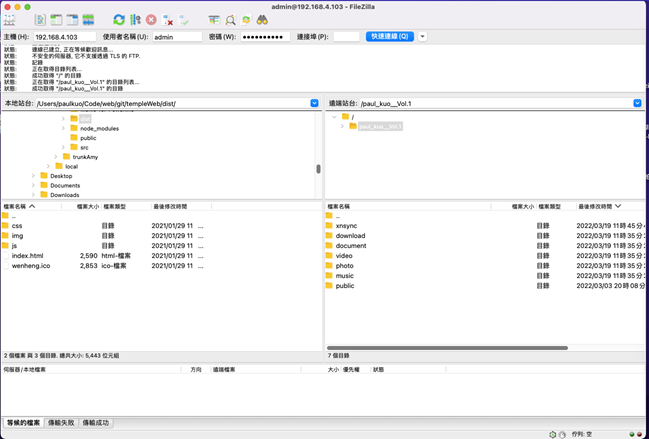Open the local site path dropdown
The height and width of the screenshot is (439, 649).
pos(314,103)
